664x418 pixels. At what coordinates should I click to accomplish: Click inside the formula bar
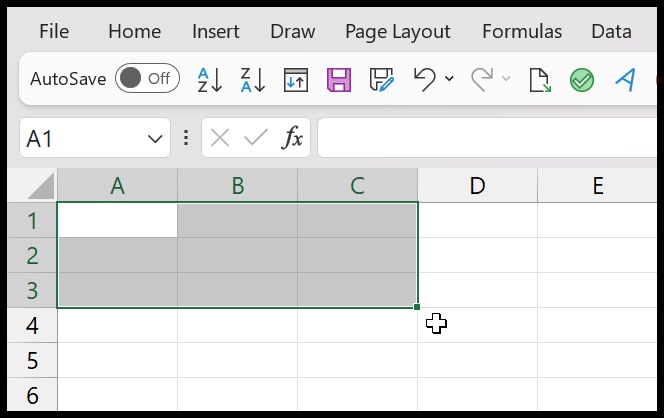coord(480,138)
